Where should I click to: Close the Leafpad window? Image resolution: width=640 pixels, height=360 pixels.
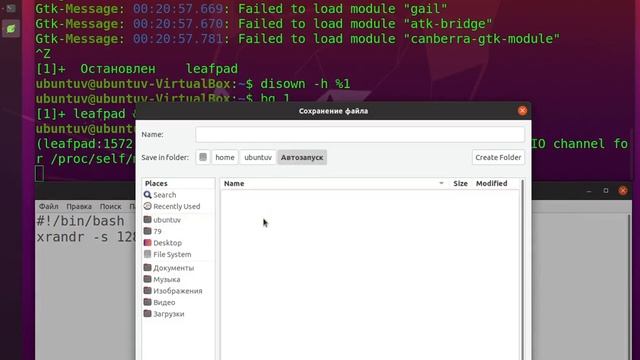coord(623,191)
